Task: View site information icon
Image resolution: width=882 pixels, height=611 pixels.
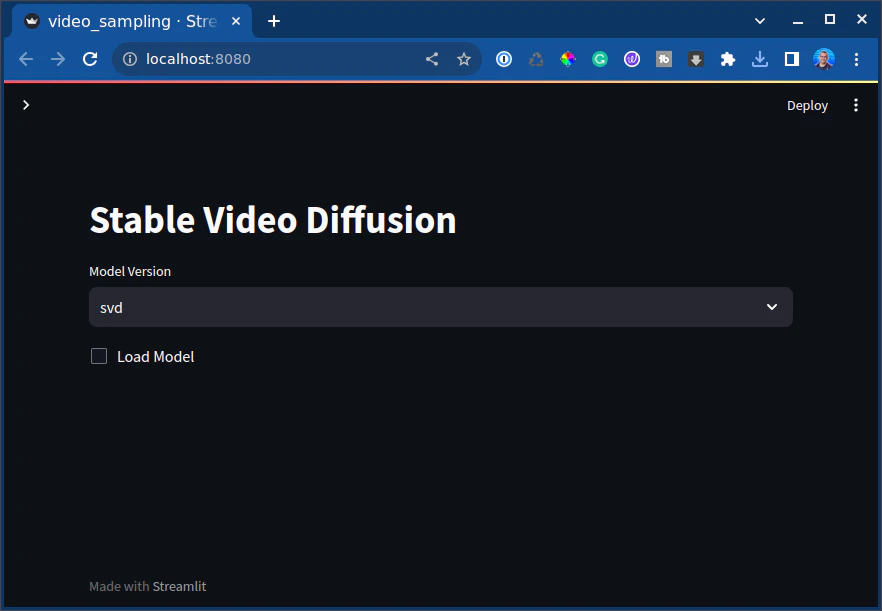Action: [130, 59]
